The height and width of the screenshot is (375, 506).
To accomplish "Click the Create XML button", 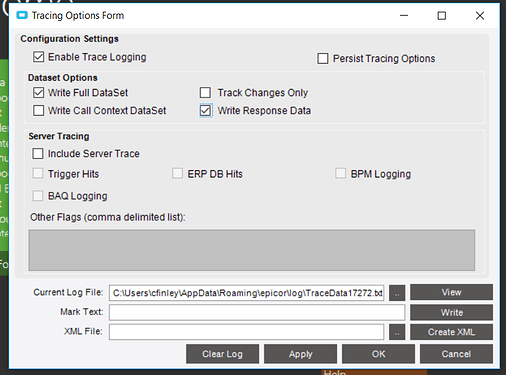I will (451, 332).
